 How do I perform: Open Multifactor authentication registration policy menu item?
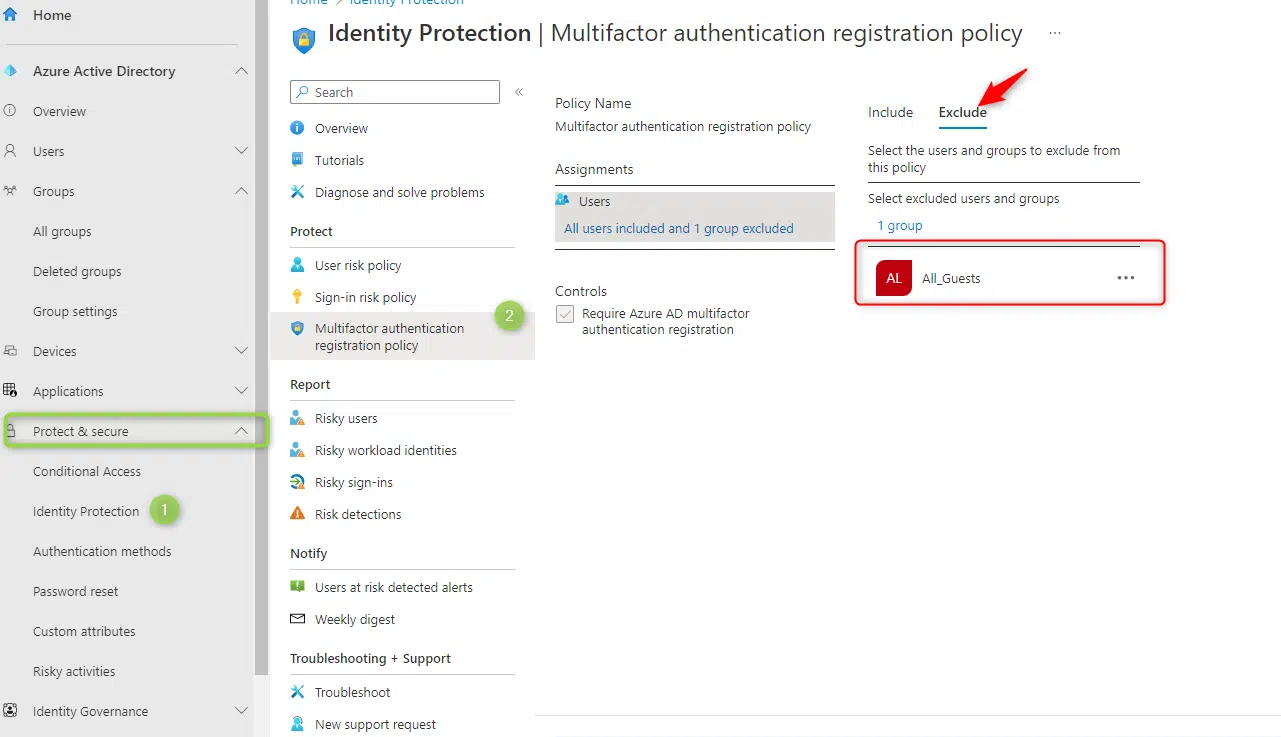click(402, 337)
